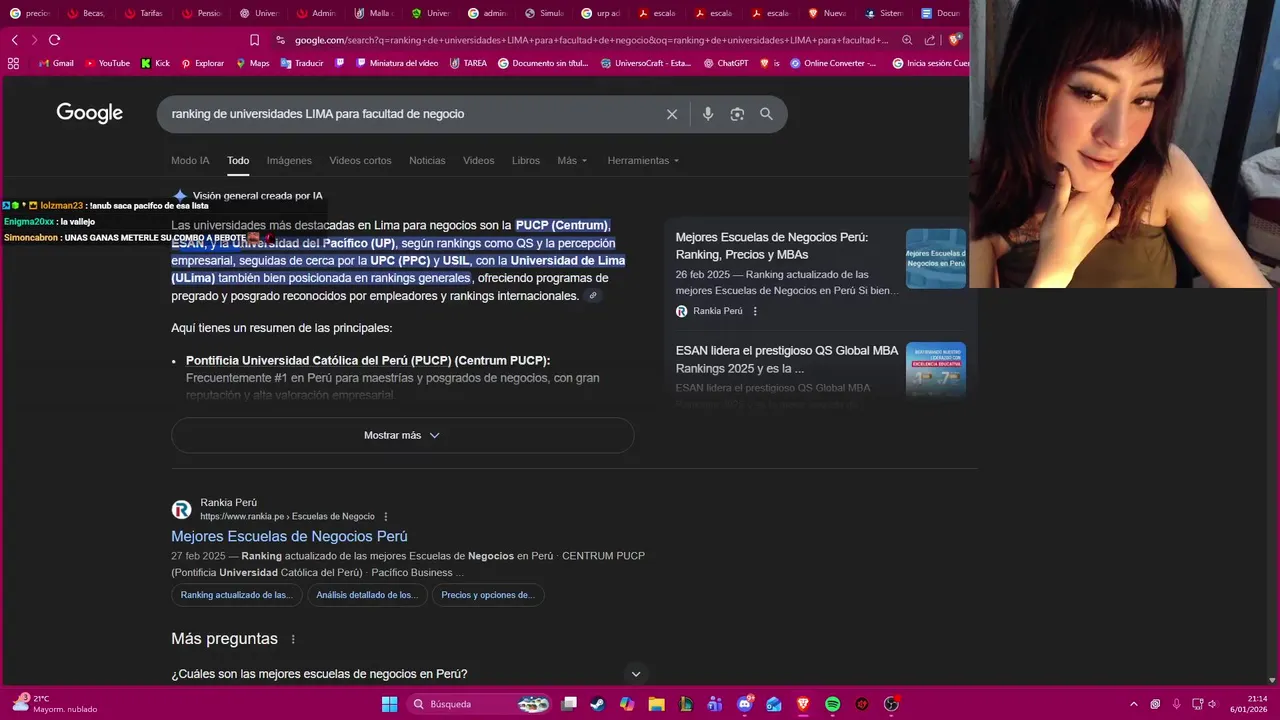
Task: Open the Gmail bookmark
Action: pos(56,63)
